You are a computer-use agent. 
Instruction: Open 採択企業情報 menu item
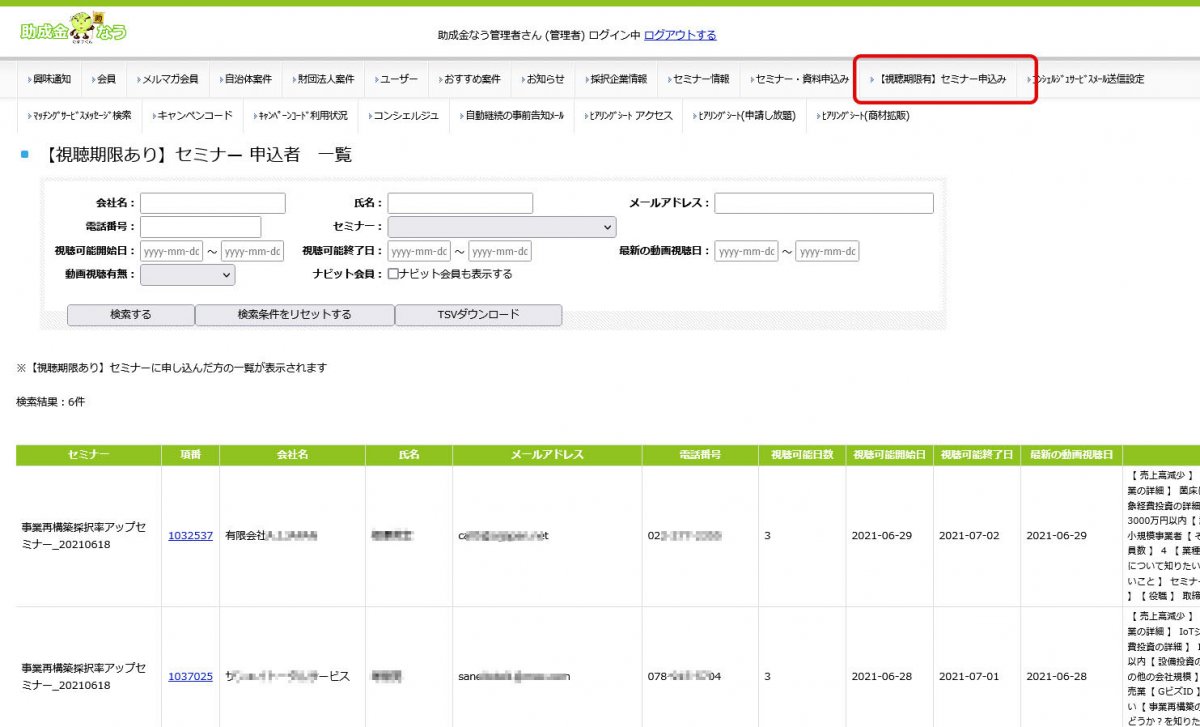617,79
